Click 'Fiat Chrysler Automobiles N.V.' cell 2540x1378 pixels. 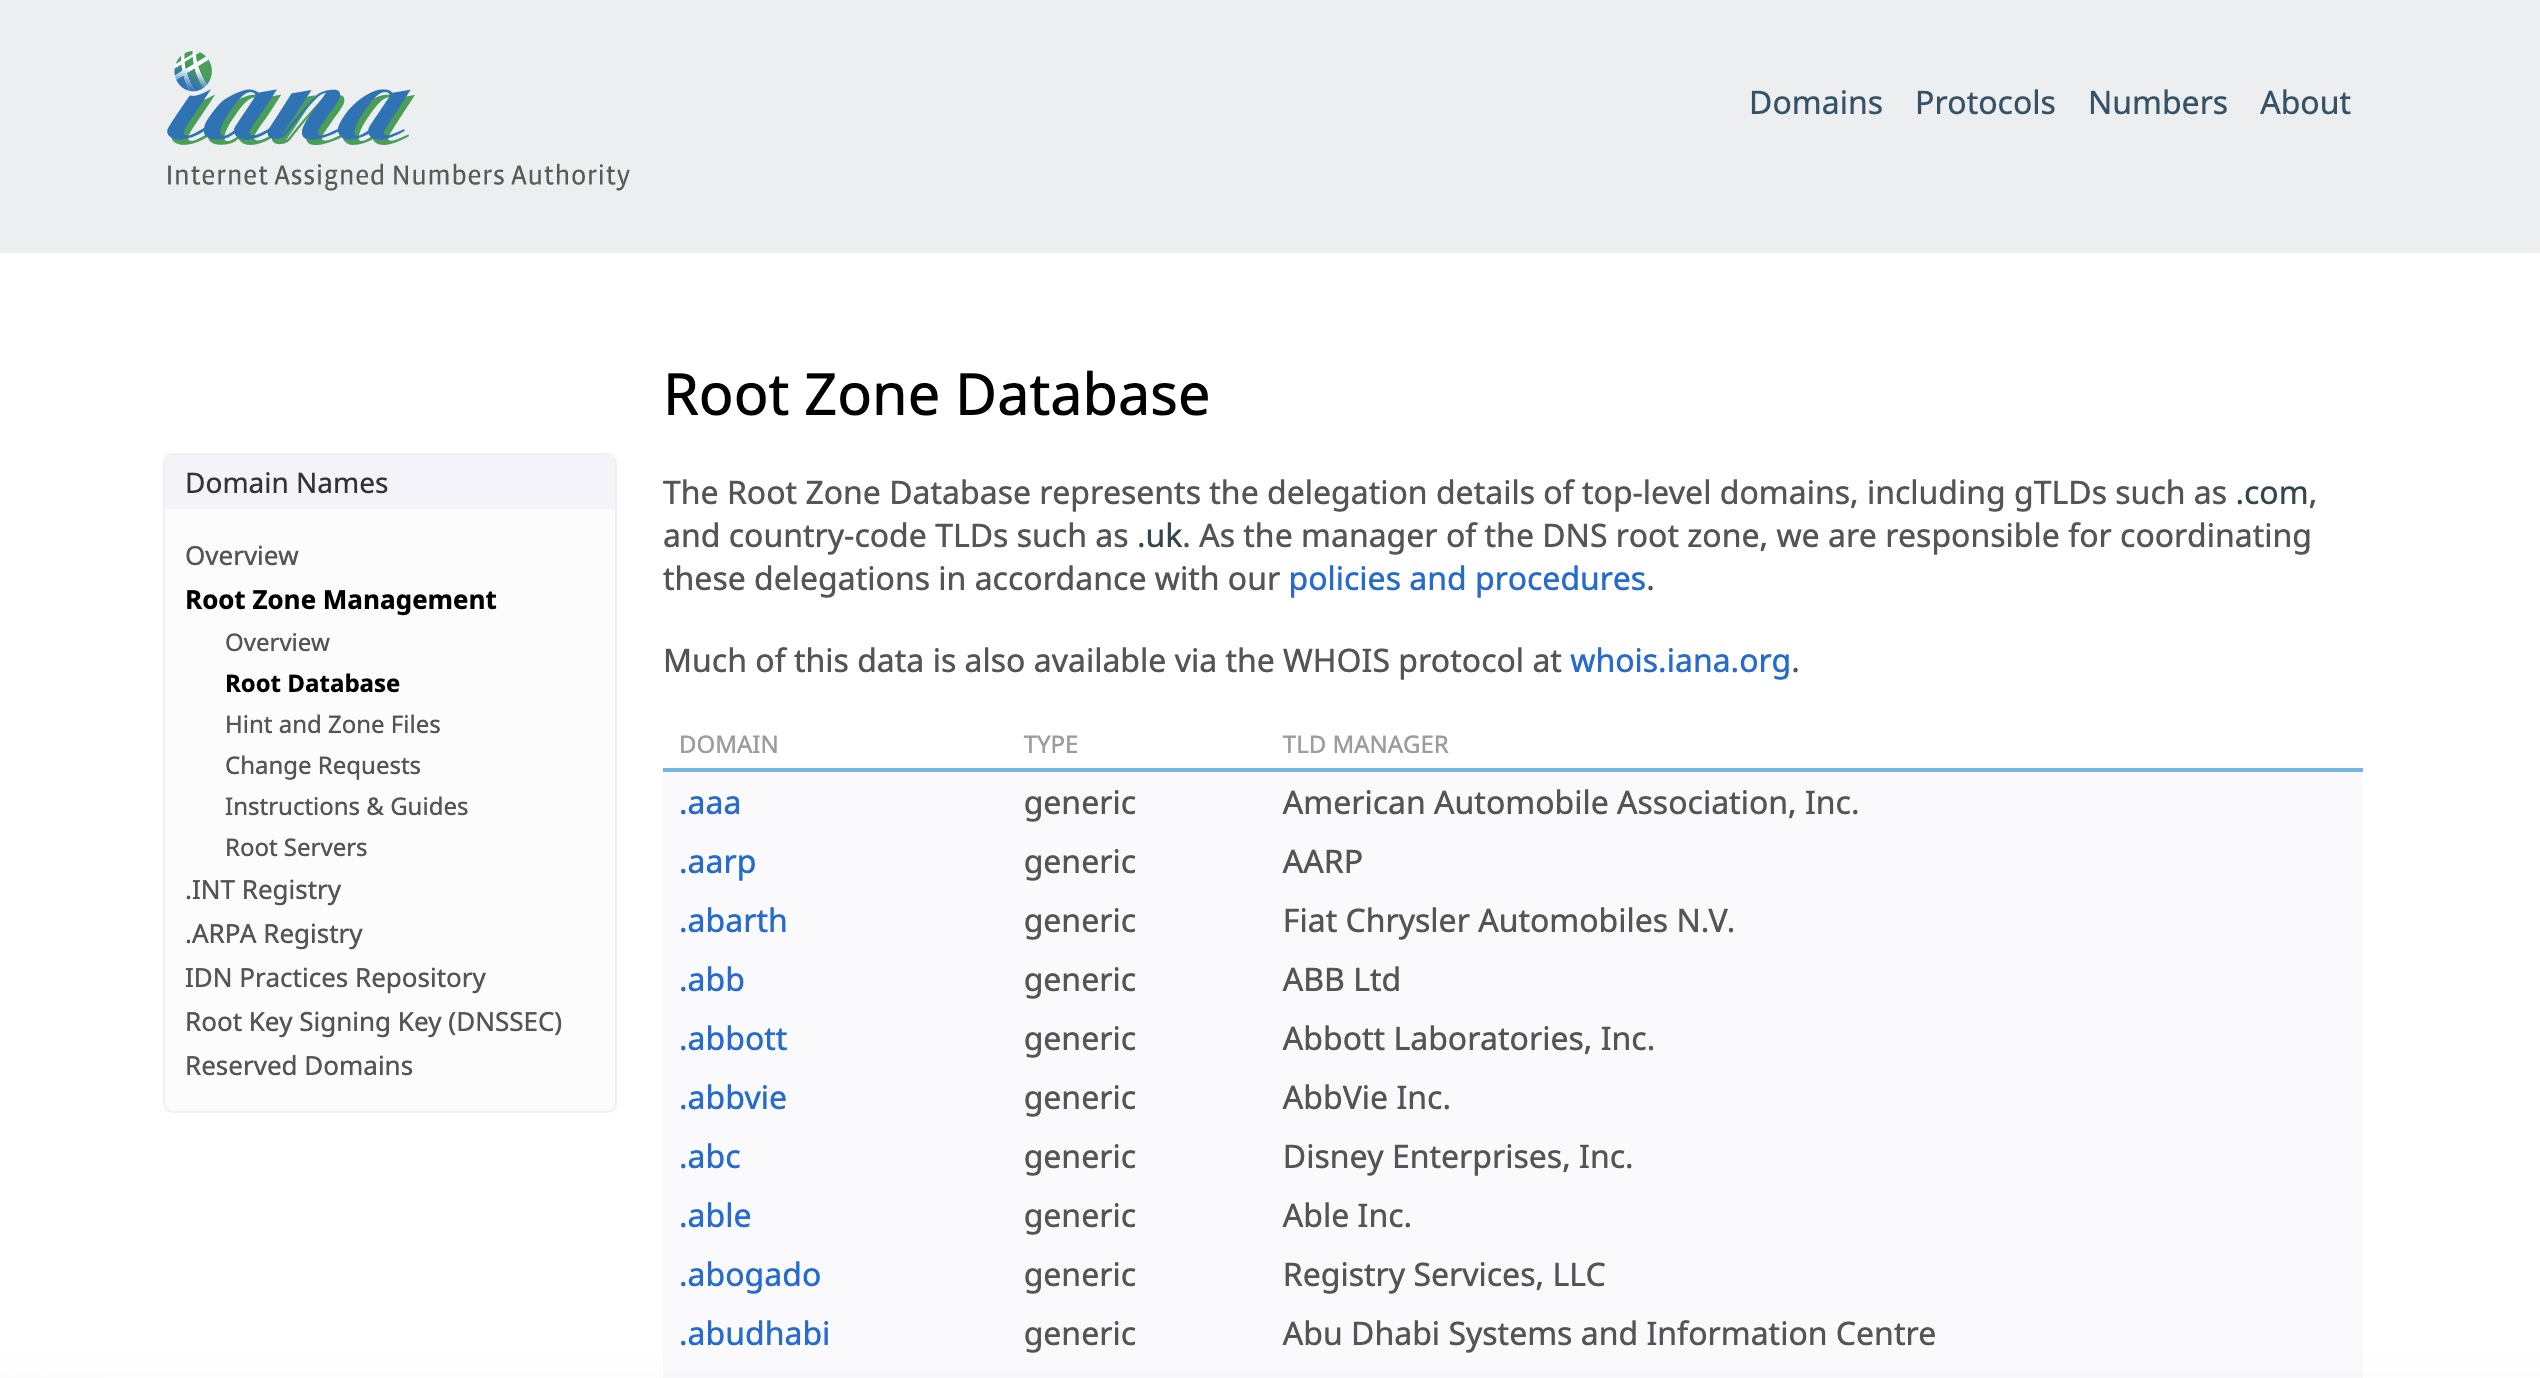(x=1508, y=920)
